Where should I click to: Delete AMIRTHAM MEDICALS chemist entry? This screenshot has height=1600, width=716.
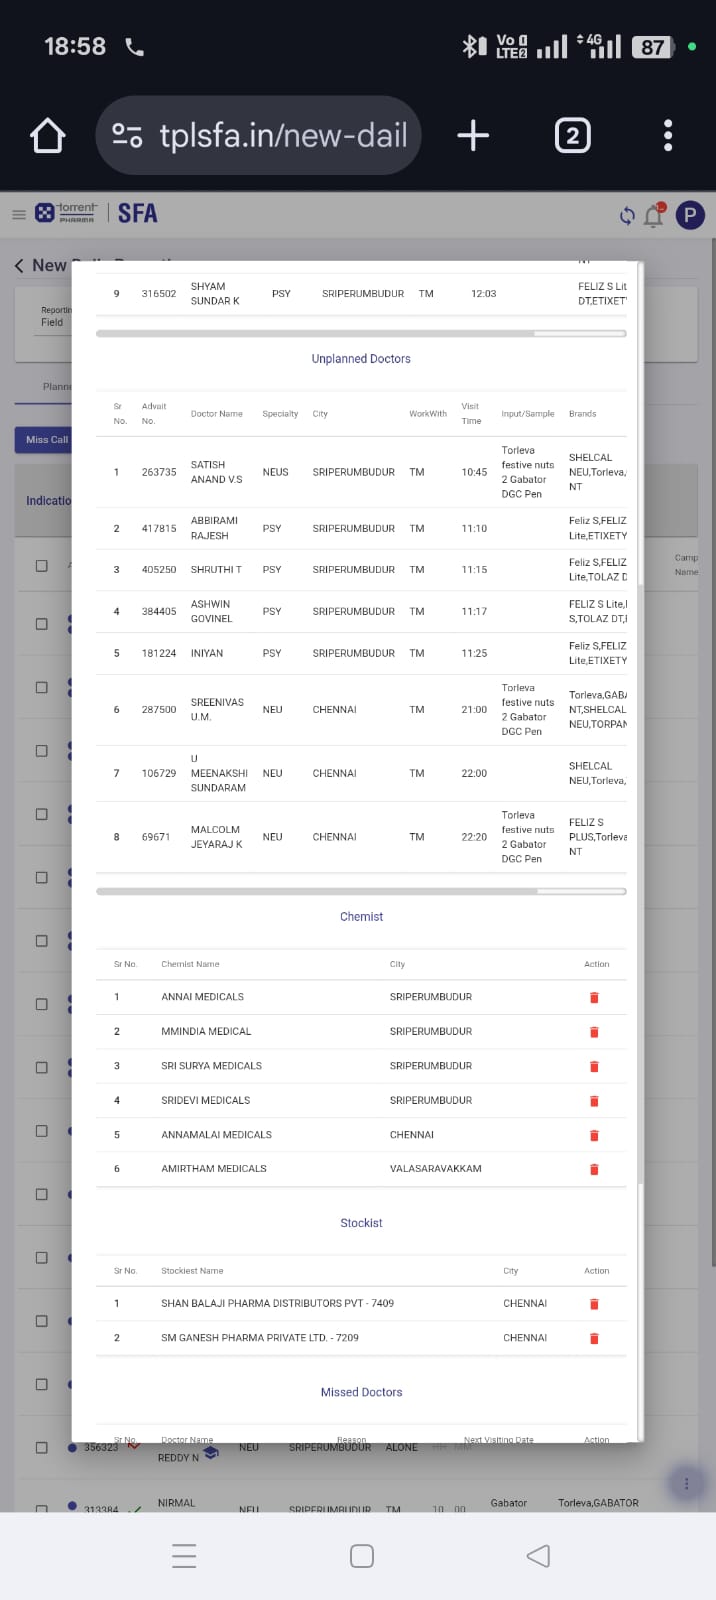594,1169
